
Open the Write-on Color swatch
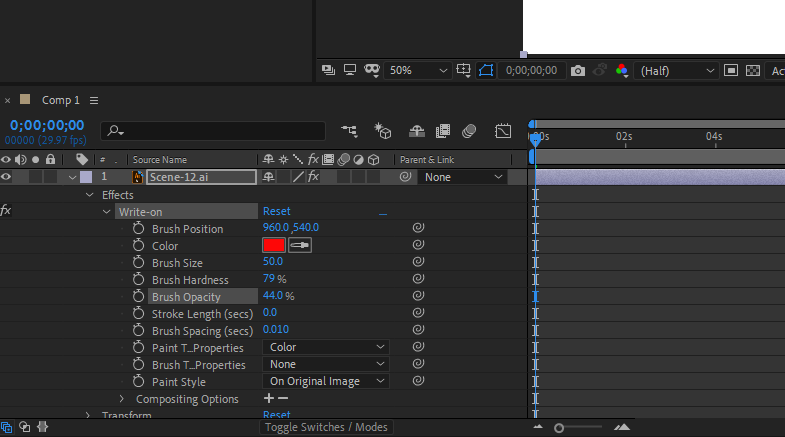pyautogui.click(x=274, y=245)
